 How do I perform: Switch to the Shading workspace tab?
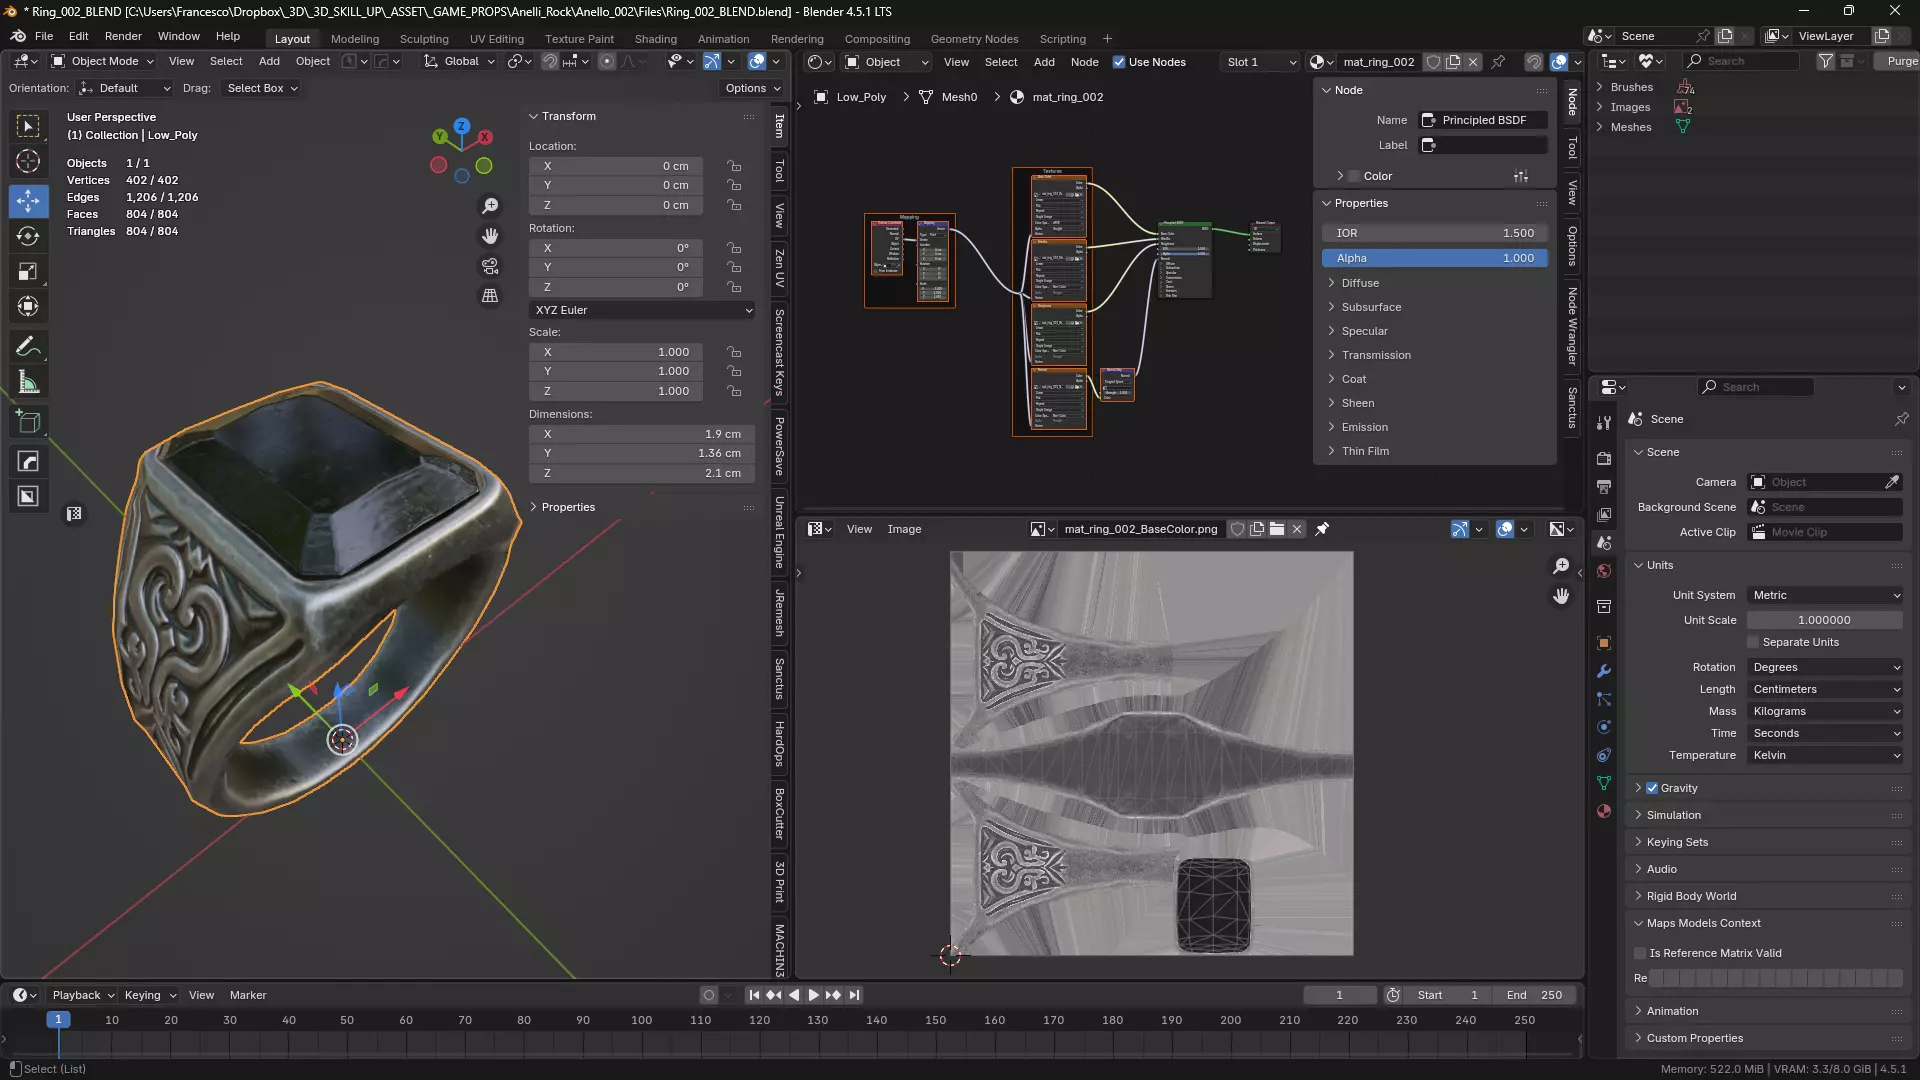point(655,39)
